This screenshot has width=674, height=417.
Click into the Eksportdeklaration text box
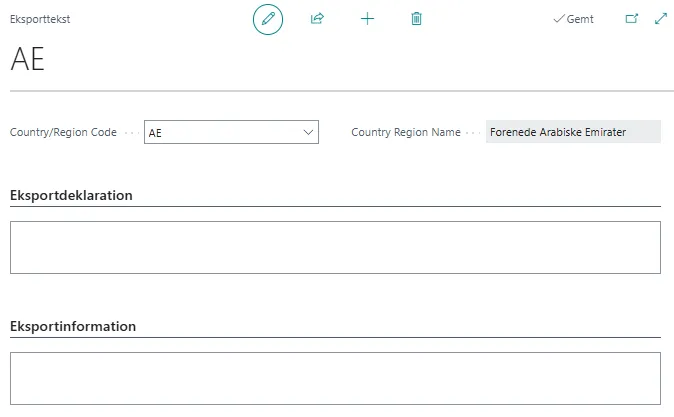[x=335, y=247]
